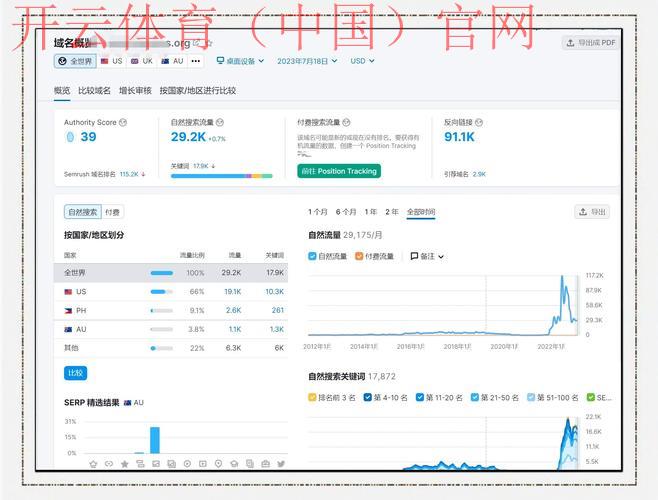This screenshot has width=658, height=500.
Task: Set the chart range to 1 个月
Action: click(318, 212)
